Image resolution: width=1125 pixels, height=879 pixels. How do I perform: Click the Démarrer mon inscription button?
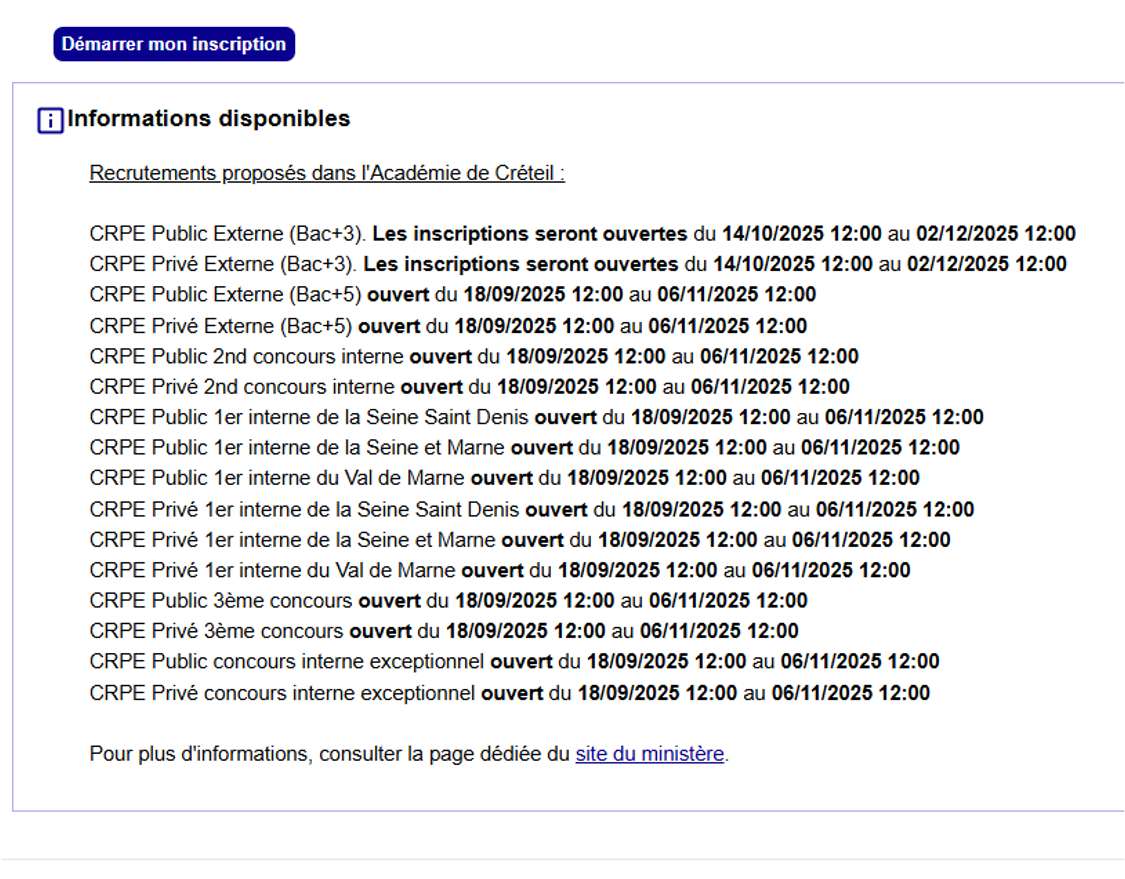click(174, 44)
